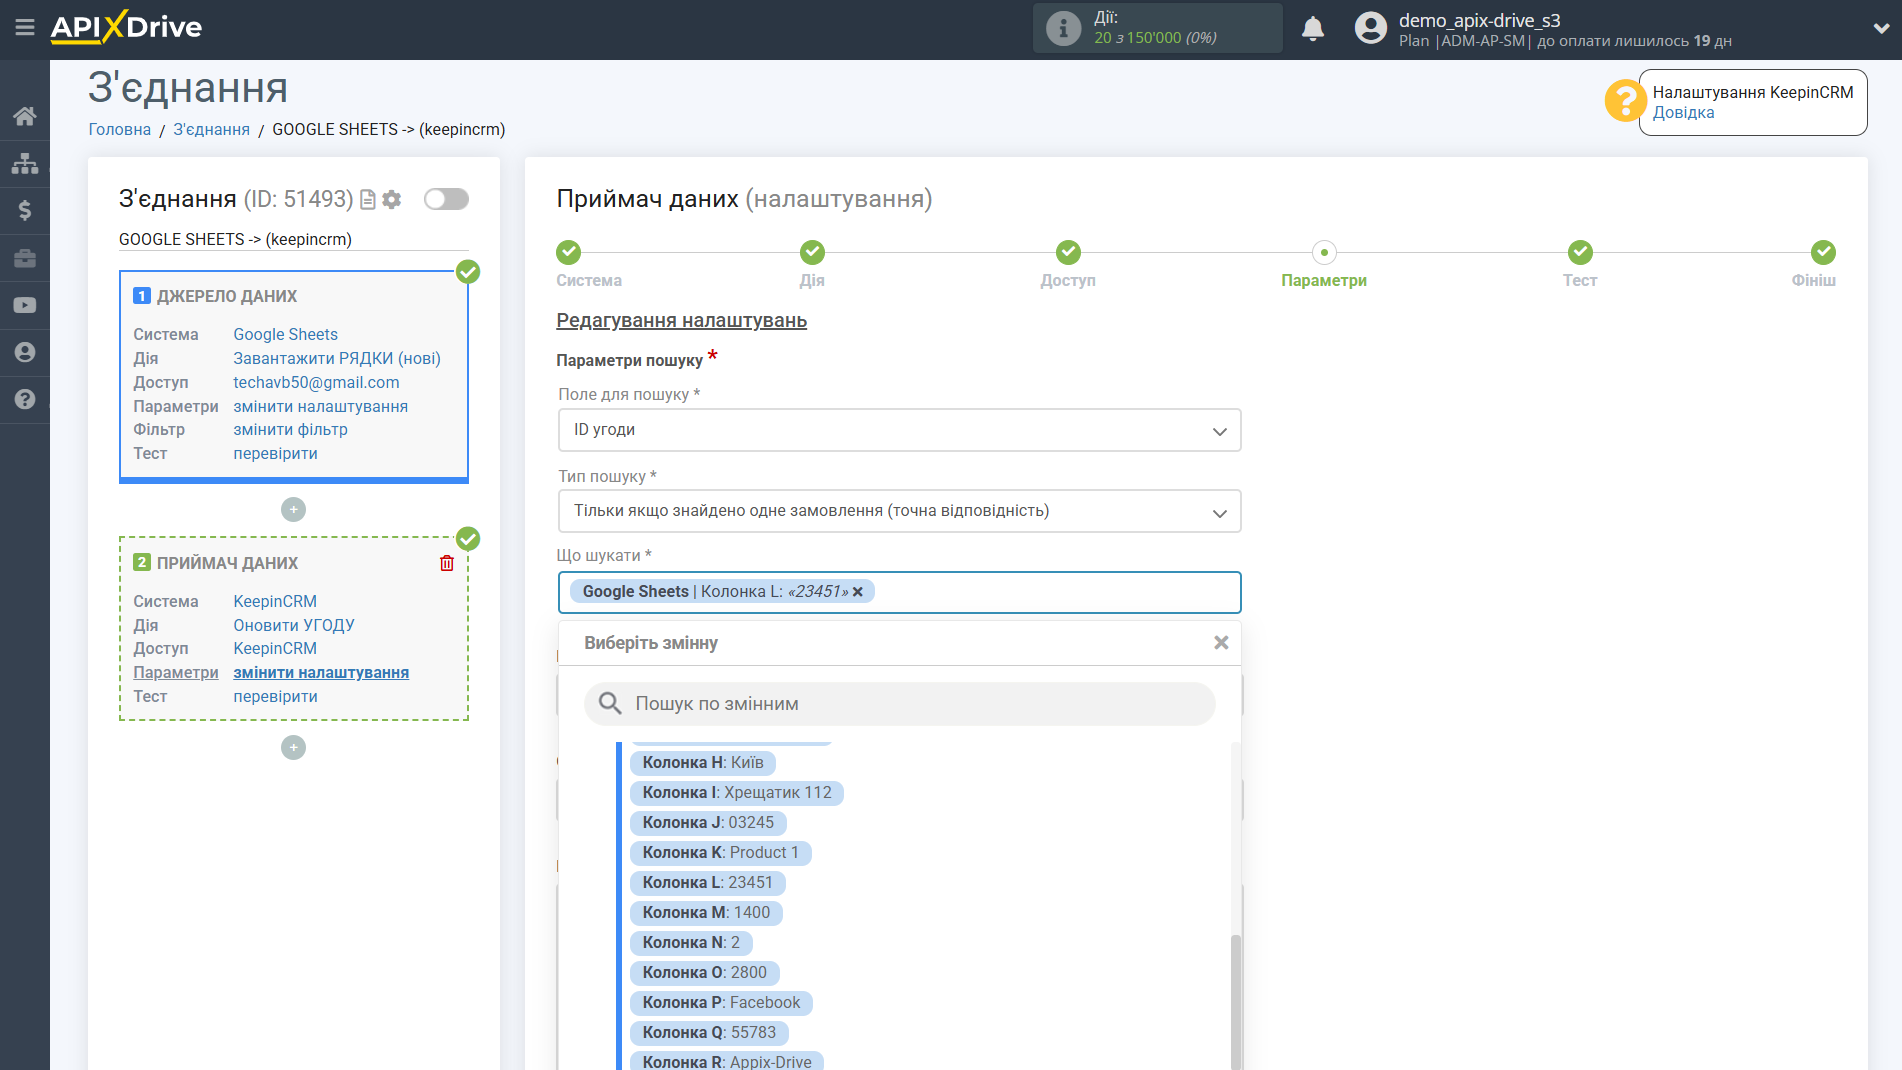Open the receiver KeepinCRM system link
The image size is (1902, 1070).
pyautogui.click(x=275, y=602)
